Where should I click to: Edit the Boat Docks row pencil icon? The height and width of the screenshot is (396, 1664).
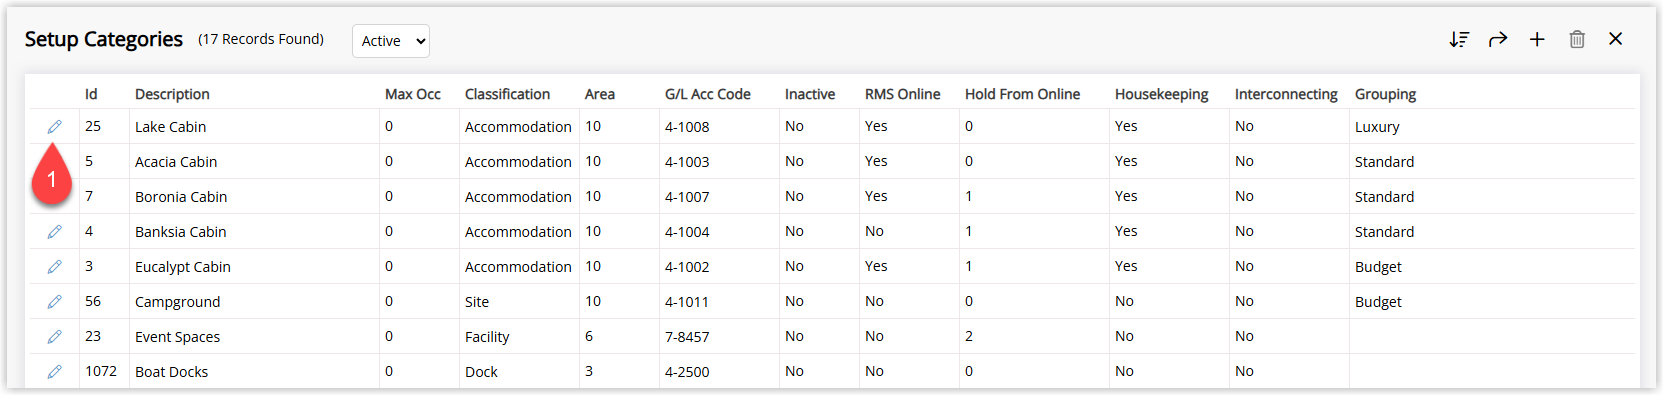[x=55, y=372]
